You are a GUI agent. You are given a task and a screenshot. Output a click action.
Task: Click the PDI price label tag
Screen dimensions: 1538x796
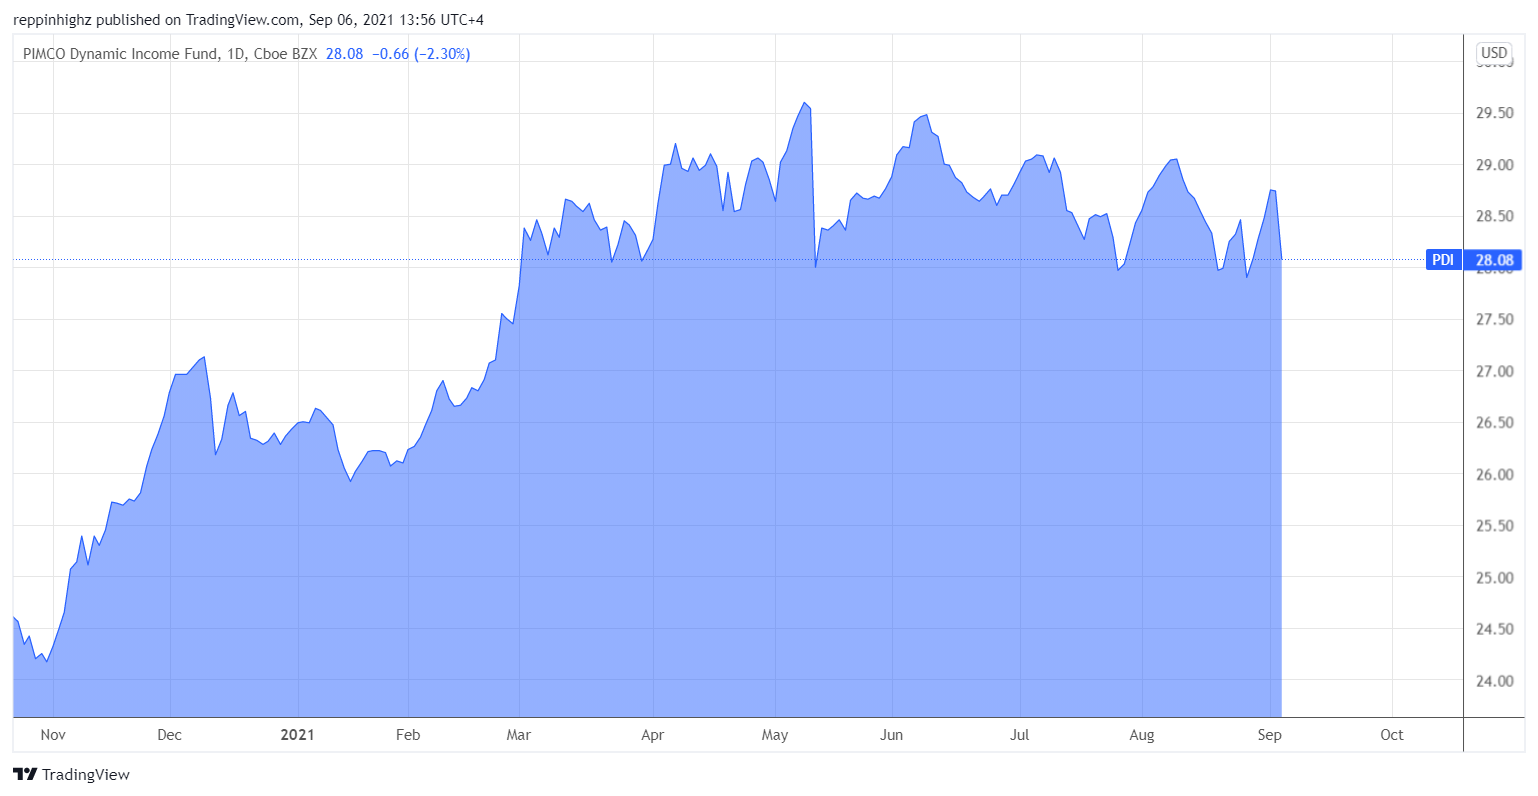pos(1443,260)
